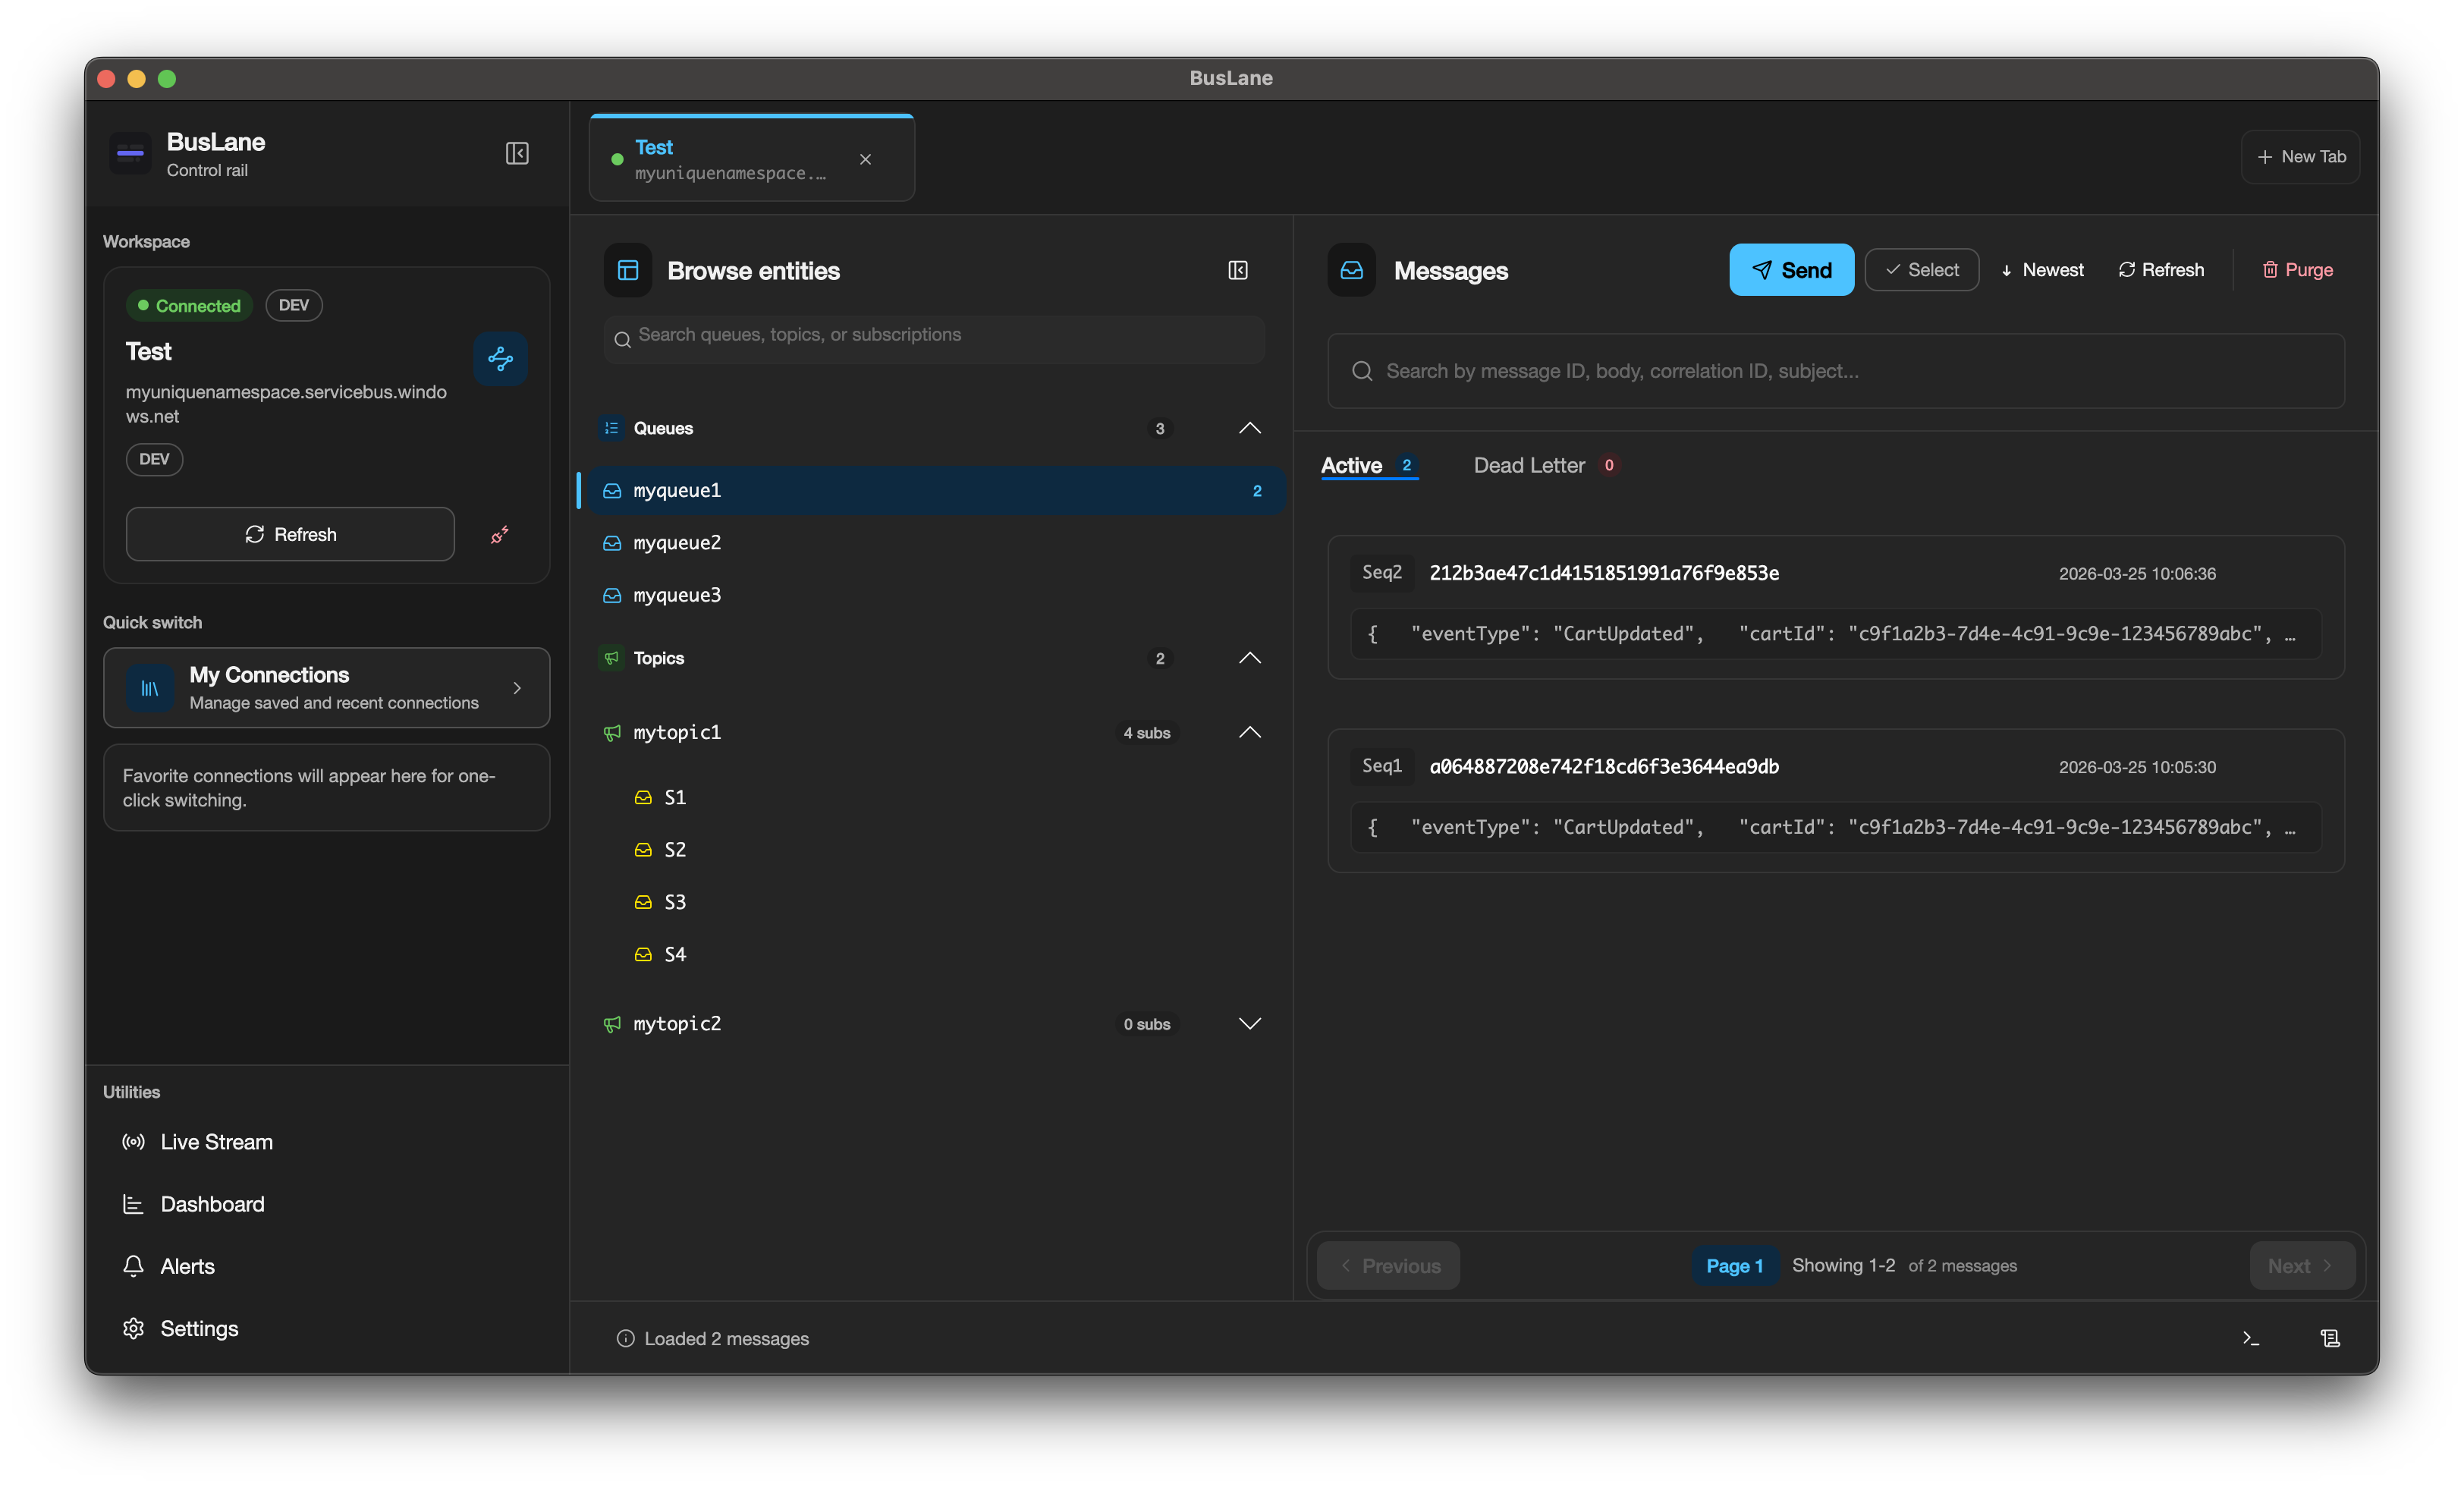Collapse the Queues section
Viewport: 2464px width, 1487px height.
pos(1250,429)
